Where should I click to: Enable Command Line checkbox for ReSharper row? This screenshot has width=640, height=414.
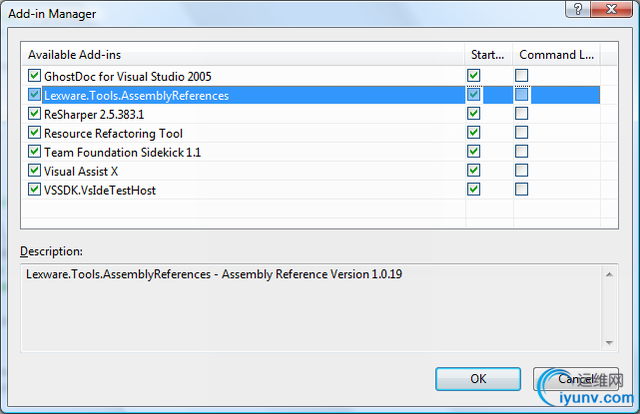[522, 114]
